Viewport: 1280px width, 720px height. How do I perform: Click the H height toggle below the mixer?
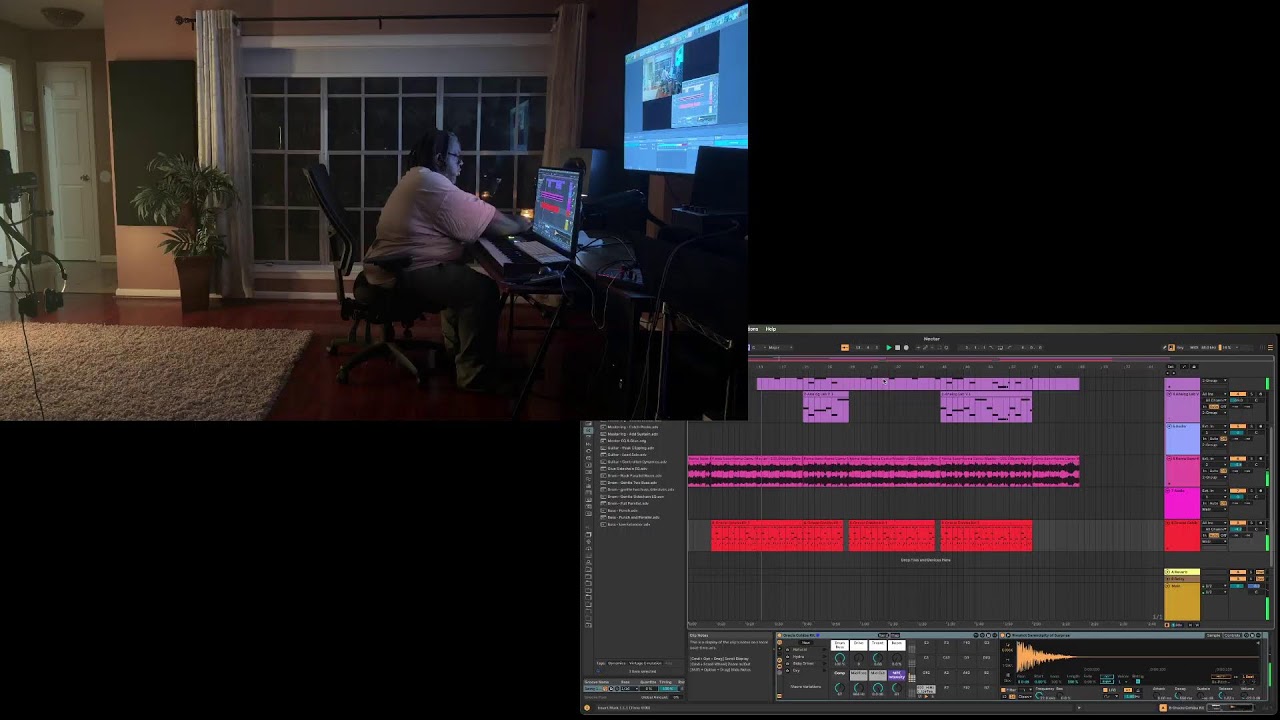(1190, 625)
